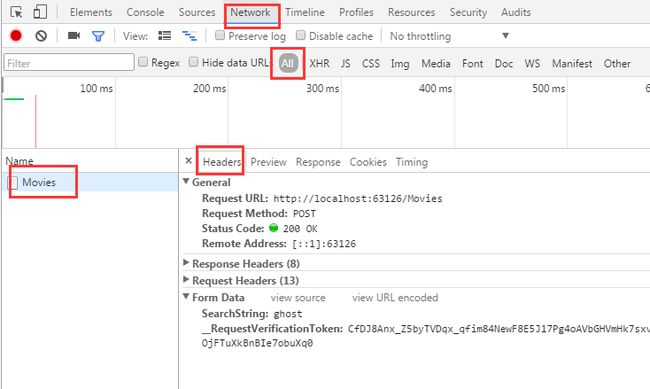Collapse the Form Data section
The image size is (650, 389).
point(186,297)
